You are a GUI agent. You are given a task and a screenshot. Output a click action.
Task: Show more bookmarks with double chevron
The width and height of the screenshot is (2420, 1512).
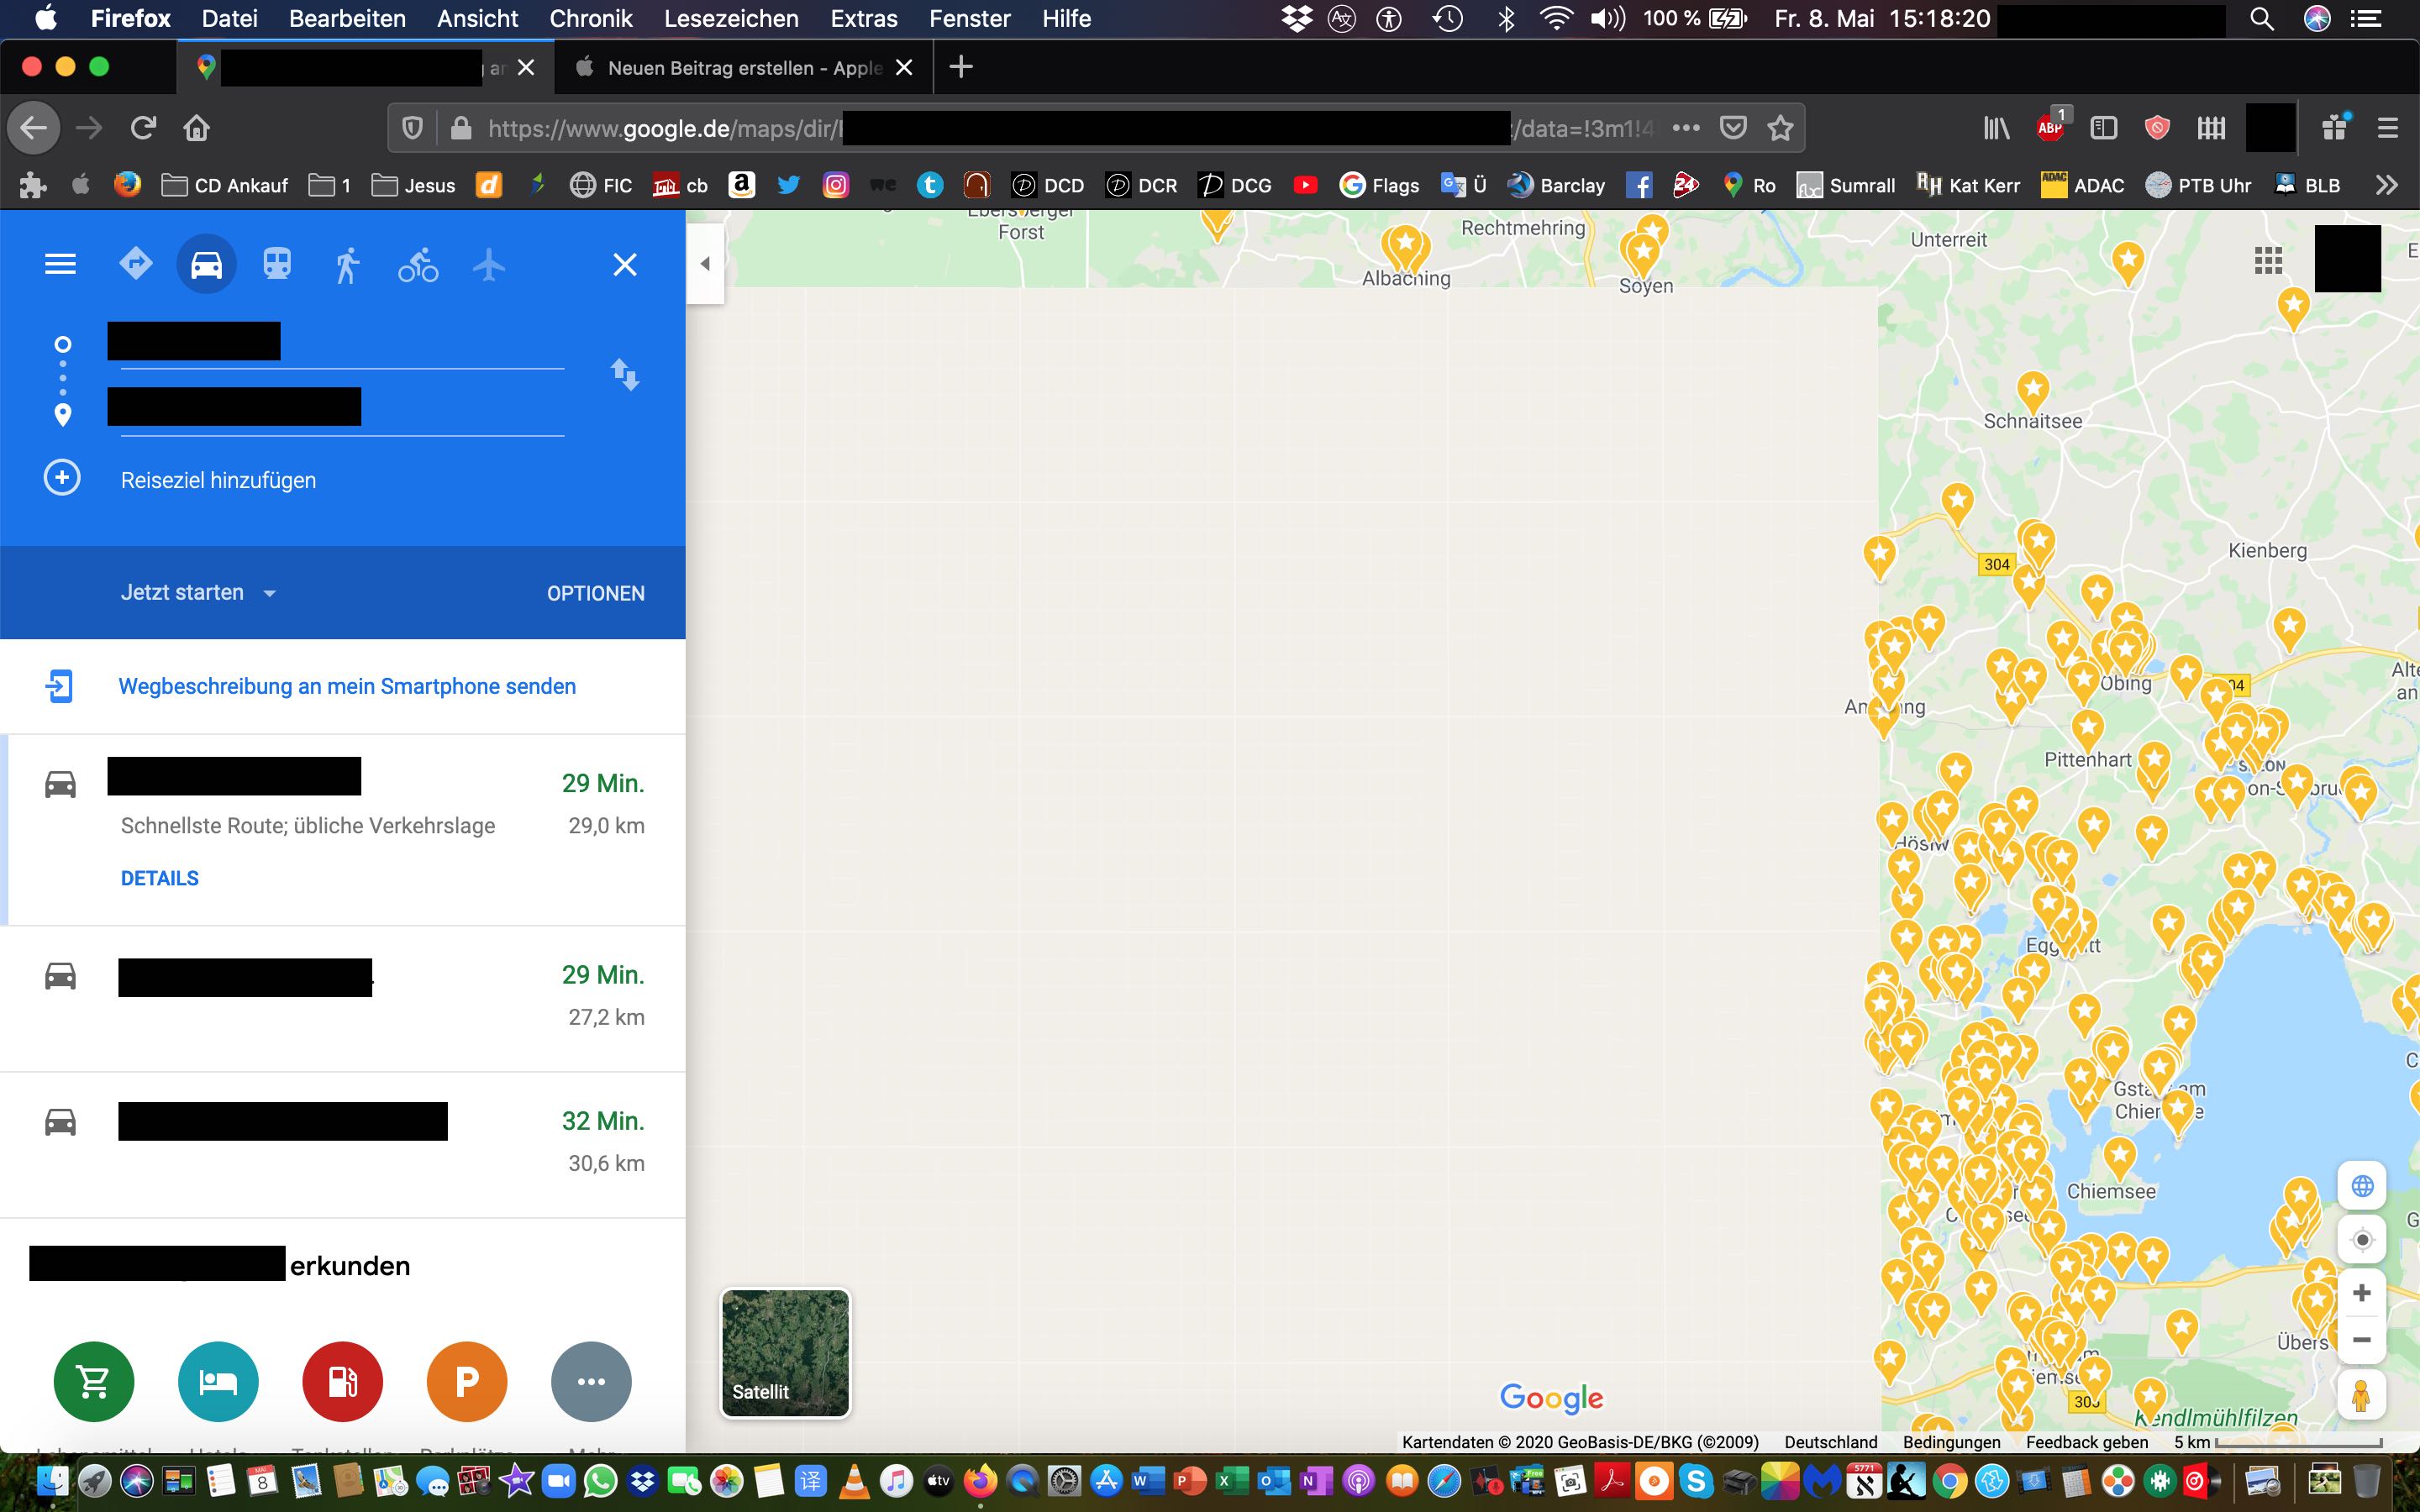coord(2386,185)
